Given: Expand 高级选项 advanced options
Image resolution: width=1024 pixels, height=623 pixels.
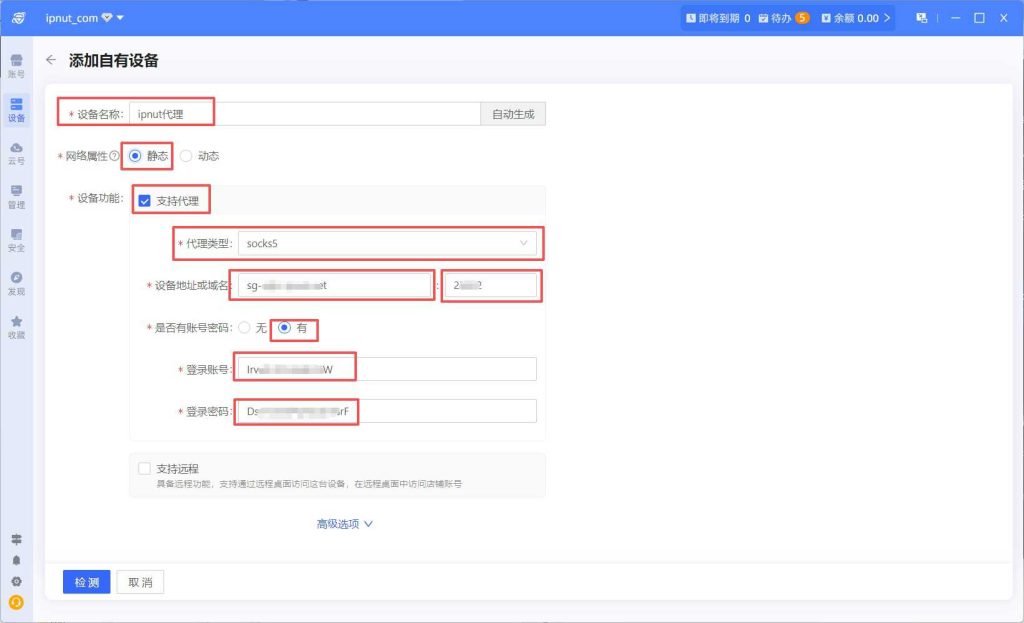Looking at the screenshot, I should 344,524.
